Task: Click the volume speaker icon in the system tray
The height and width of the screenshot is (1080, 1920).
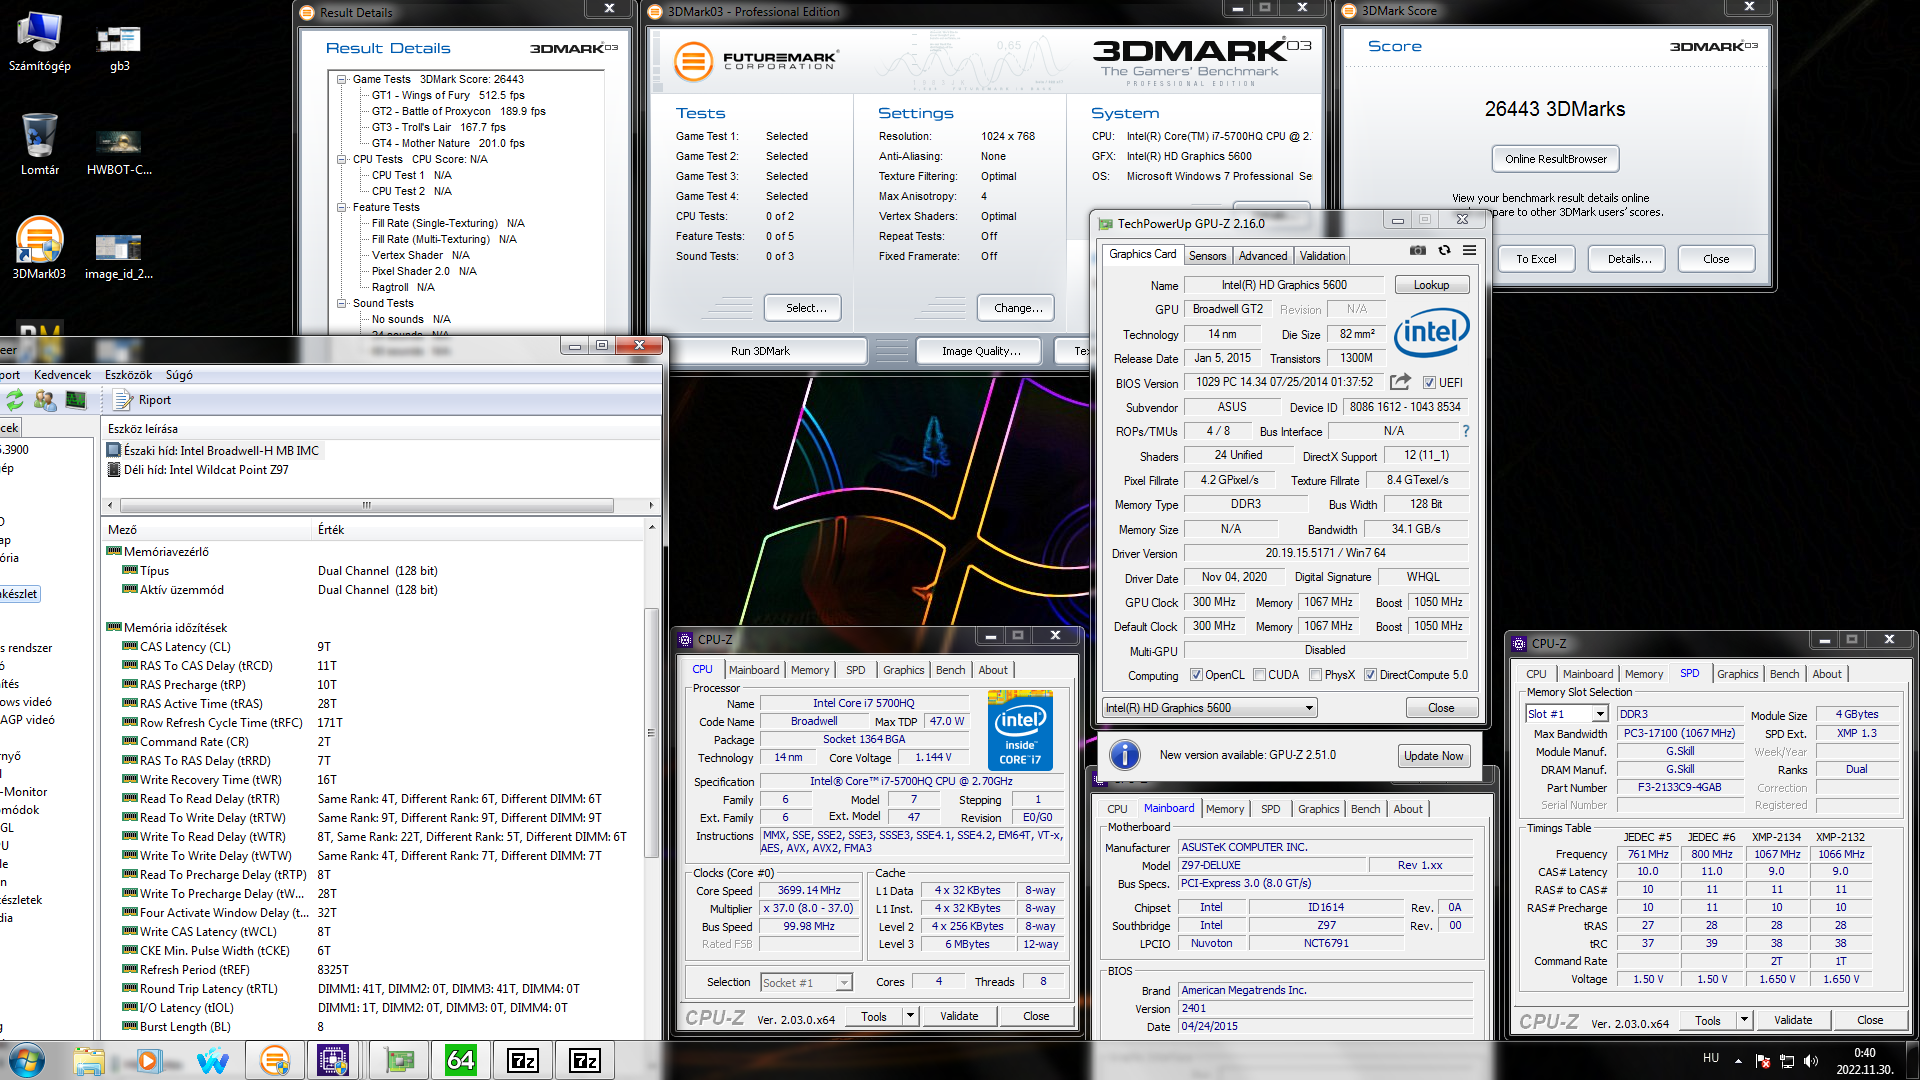Action: pos(1811,1061)
